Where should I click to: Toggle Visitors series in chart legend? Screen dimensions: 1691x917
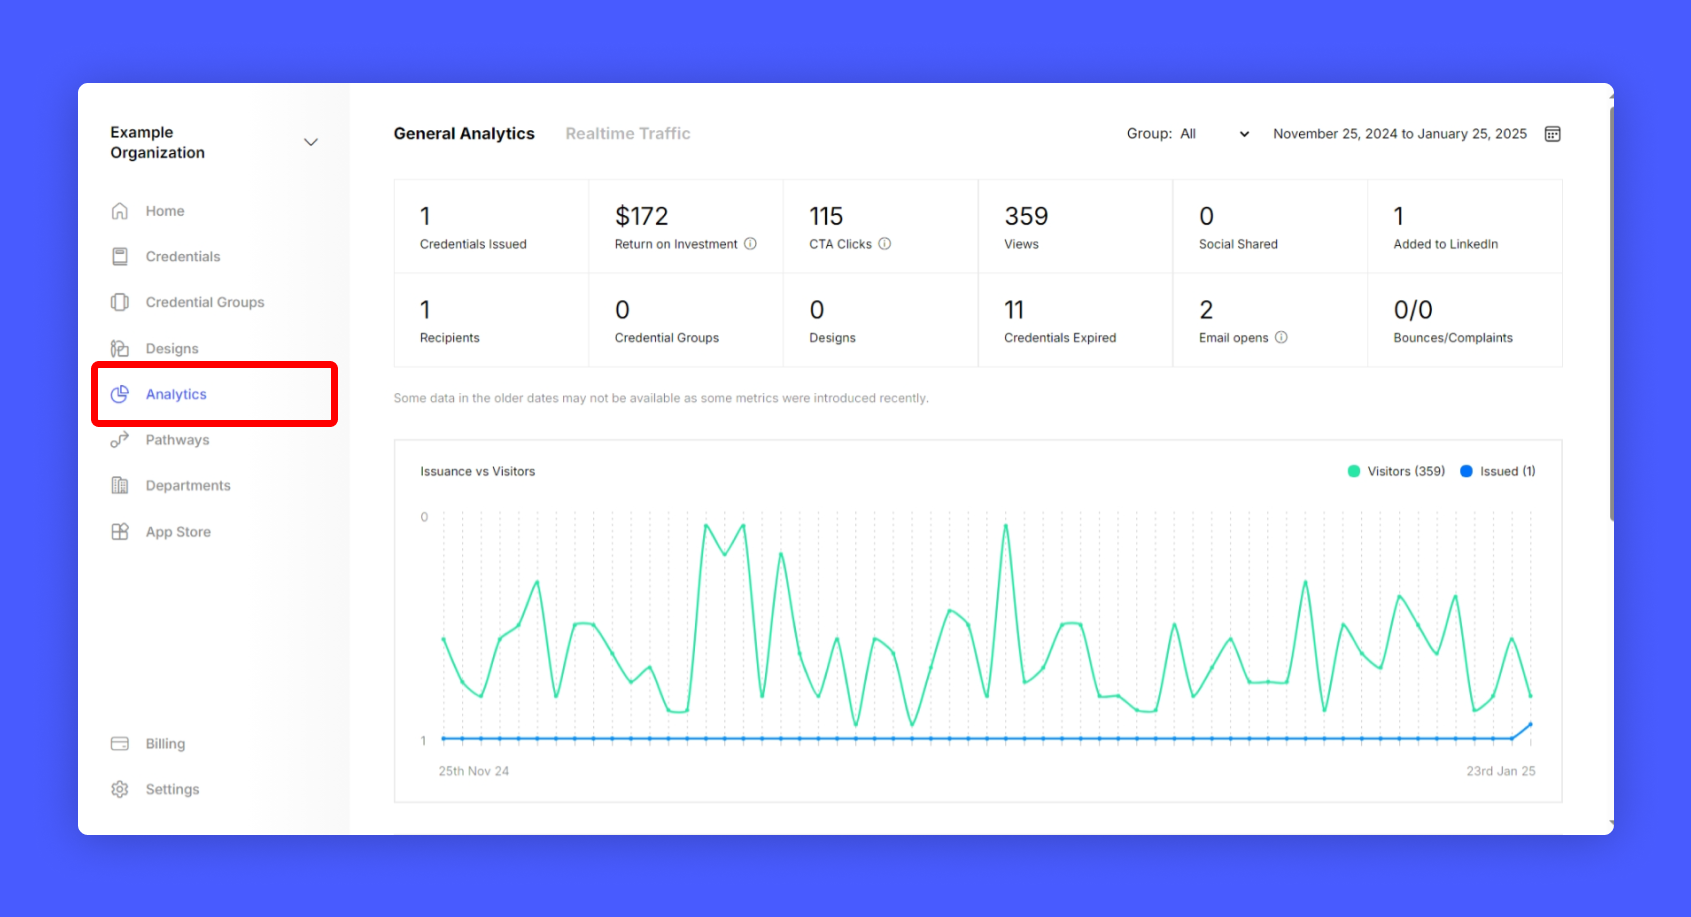coord(1396,471)
